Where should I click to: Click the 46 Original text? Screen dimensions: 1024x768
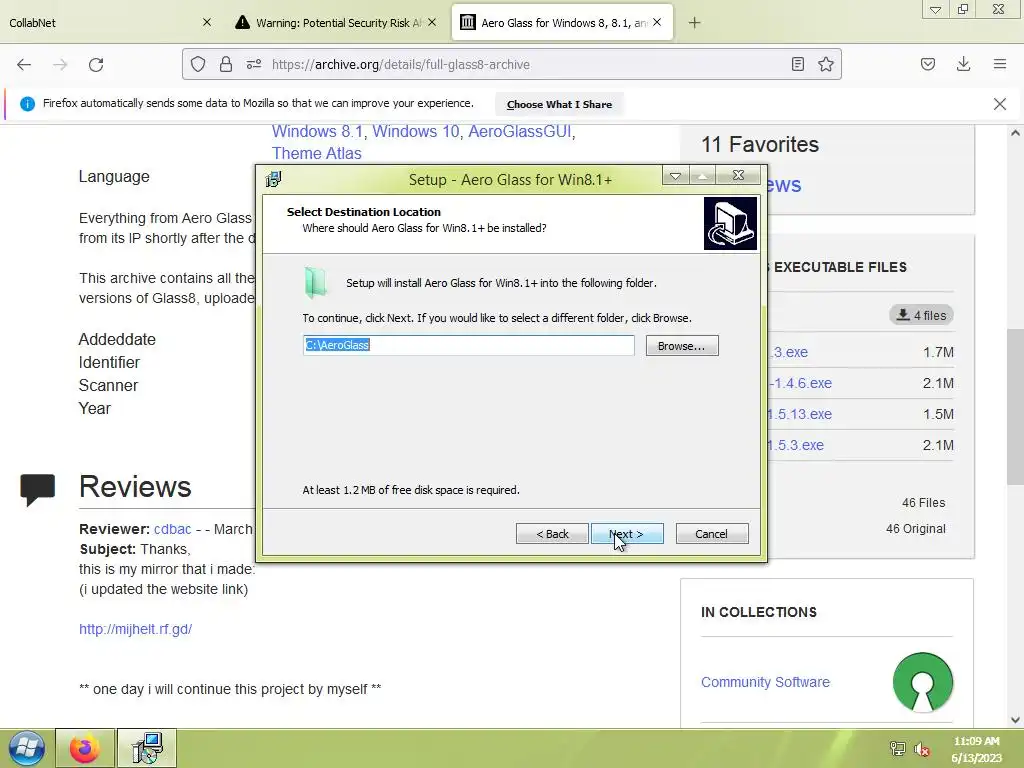[x=916, y=529]
